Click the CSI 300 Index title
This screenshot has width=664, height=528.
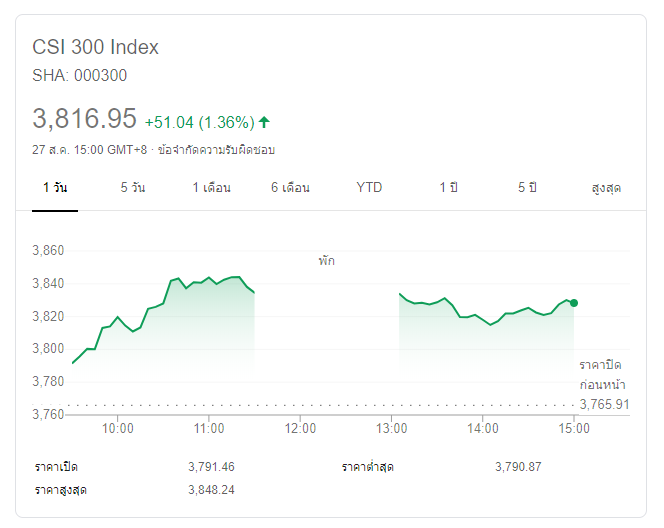point(96,47)
